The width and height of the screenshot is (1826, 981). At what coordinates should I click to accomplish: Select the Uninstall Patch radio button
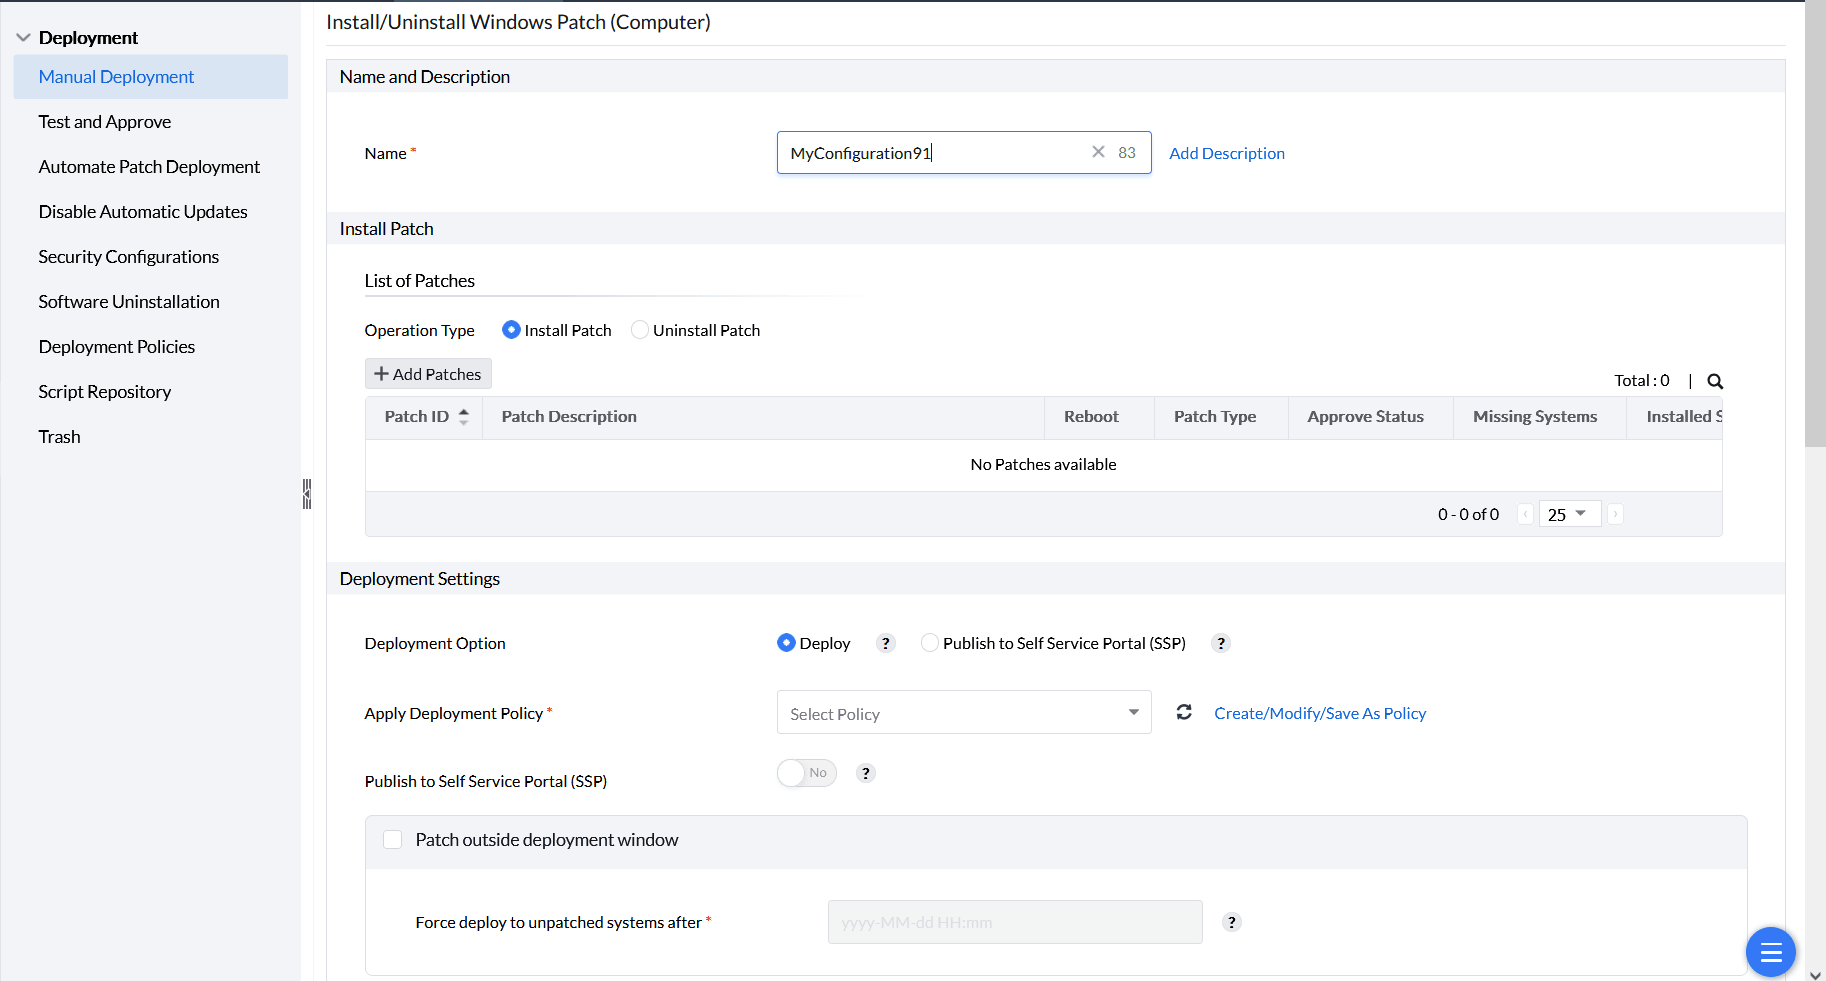(640, 330)
